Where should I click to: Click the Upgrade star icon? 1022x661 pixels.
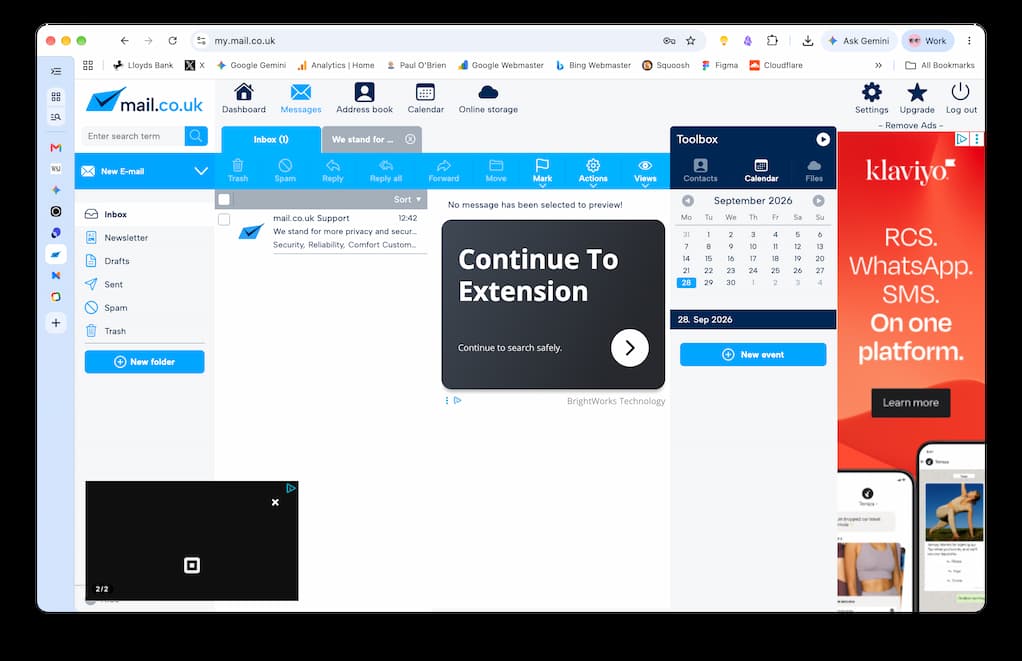click(x=917, y=93)
